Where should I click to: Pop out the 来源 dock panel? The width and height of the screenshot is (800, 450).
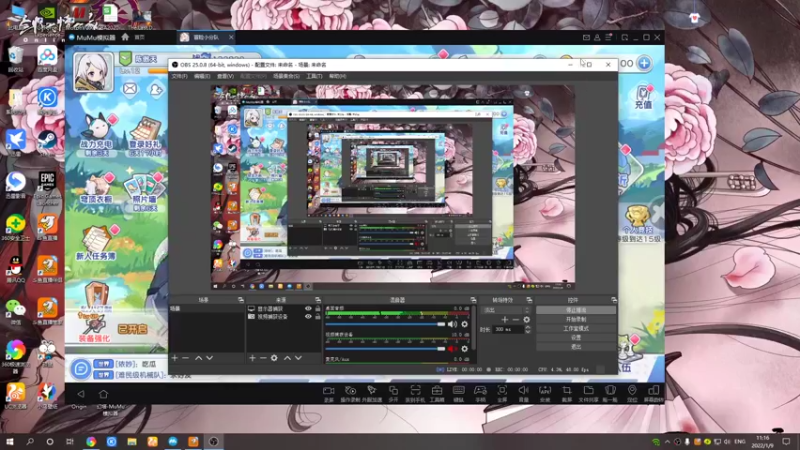(x=318, y=300)
